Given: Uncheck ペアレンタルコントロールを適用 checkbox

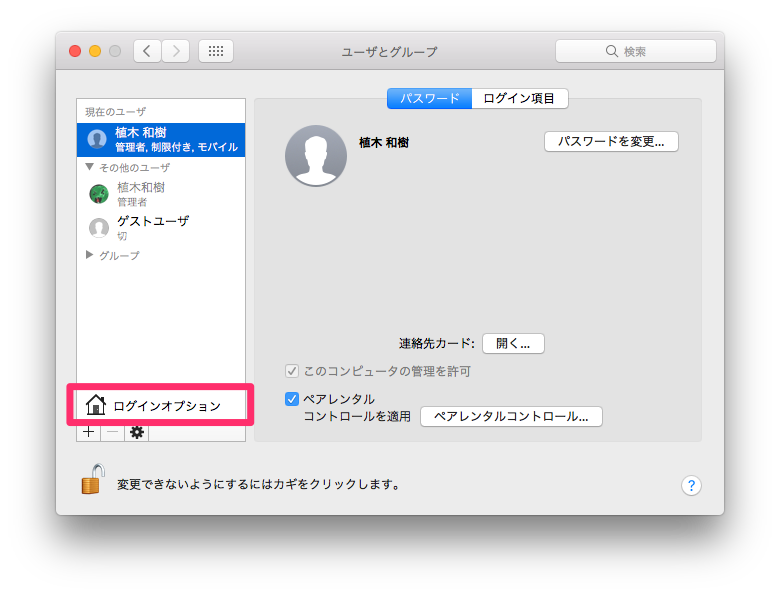Looking at the screenshot, I should pyautogui.click(x=292, y=399).
